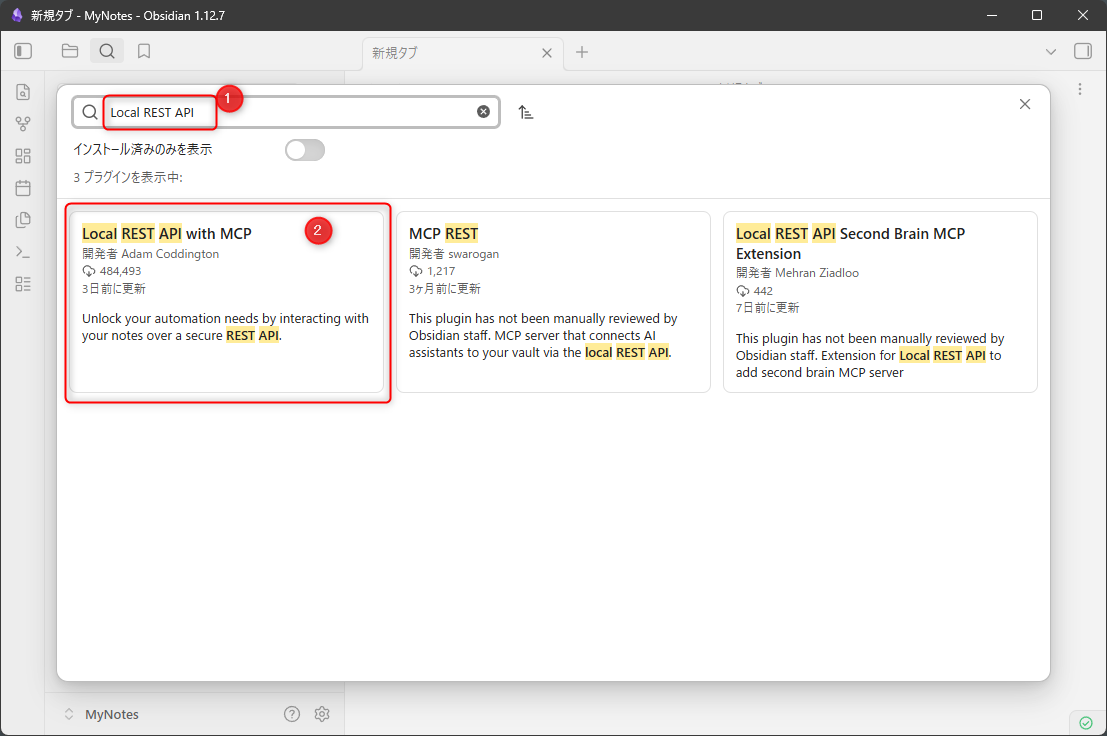Open help icon next to MyNotes
The image size is (1107, 736).
(x=292, y=714)
